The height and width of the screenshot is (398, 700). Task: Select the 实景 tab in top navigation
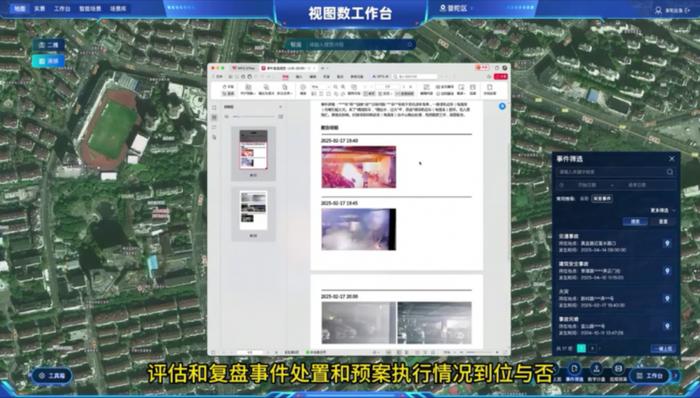pyautogui.click(x=40, y=8)
